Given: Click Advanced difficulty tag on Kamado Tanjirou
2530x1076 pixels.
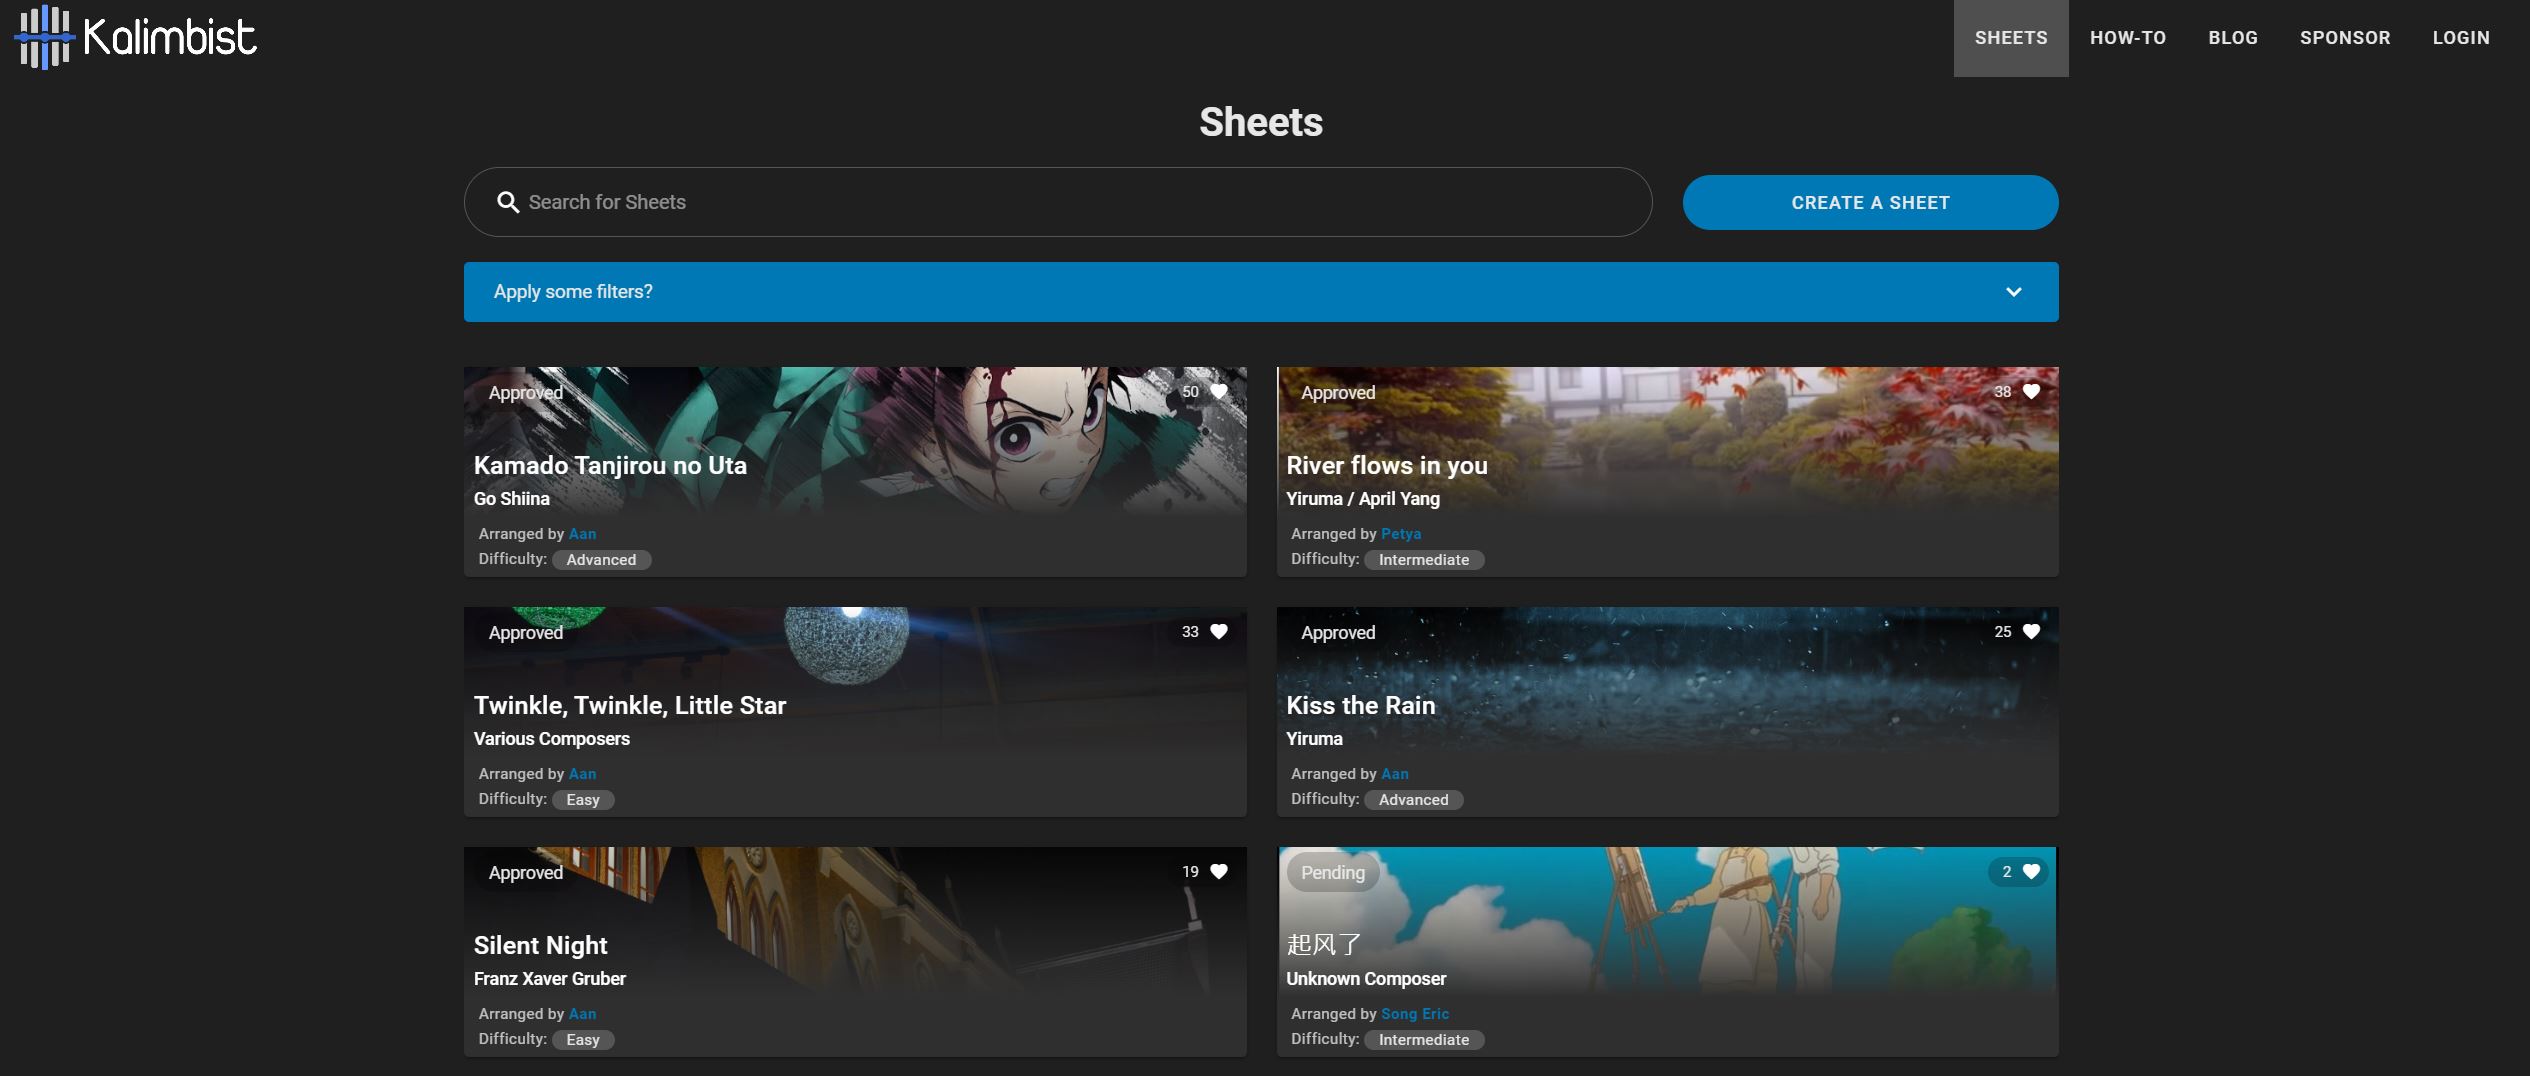Looking at the screenshot, I should click(601, 560).
